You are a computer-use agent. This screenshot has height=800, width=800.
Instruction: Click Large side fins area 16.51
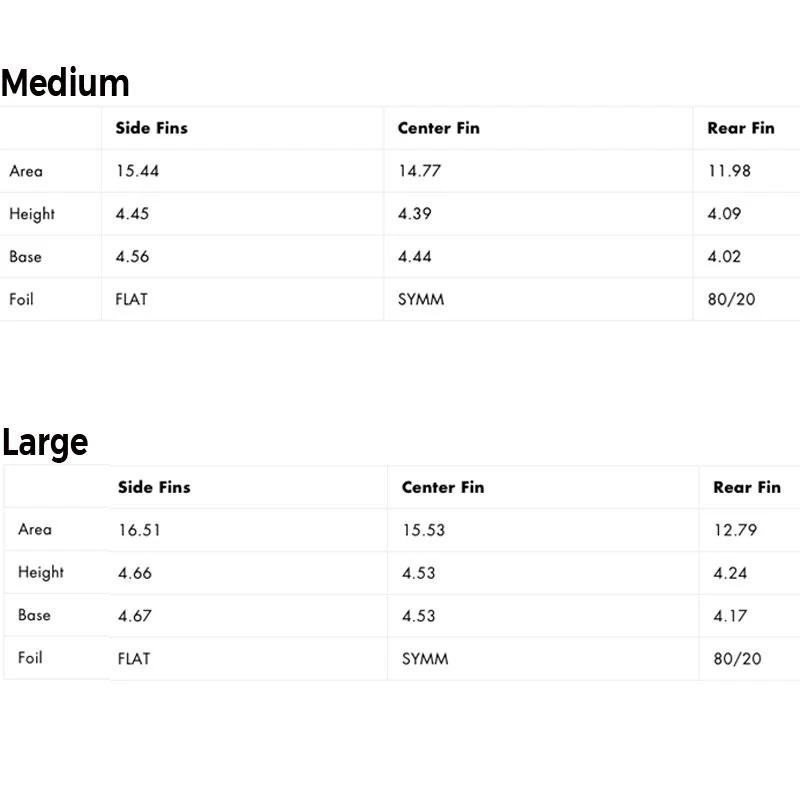pos(139,530)
